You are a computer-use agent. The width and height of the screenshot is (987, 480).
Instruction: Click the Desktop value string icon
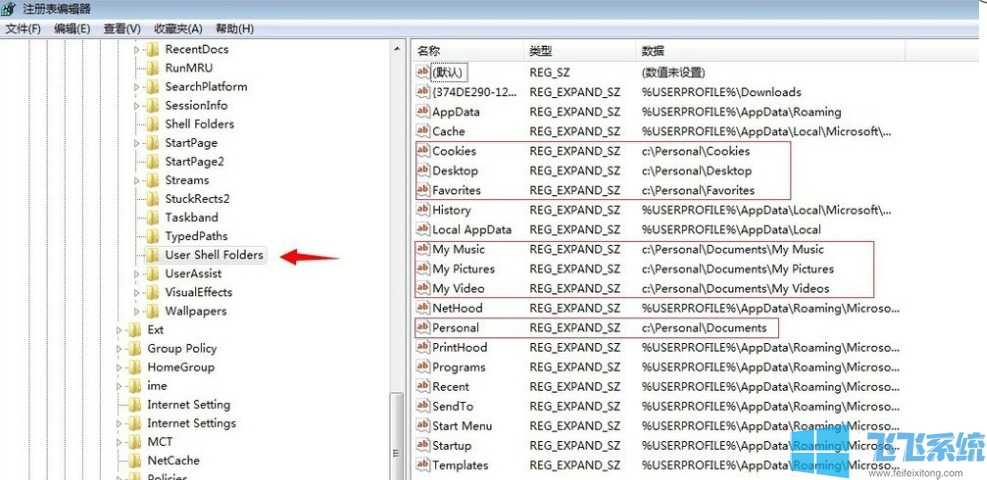pos(423,170)
